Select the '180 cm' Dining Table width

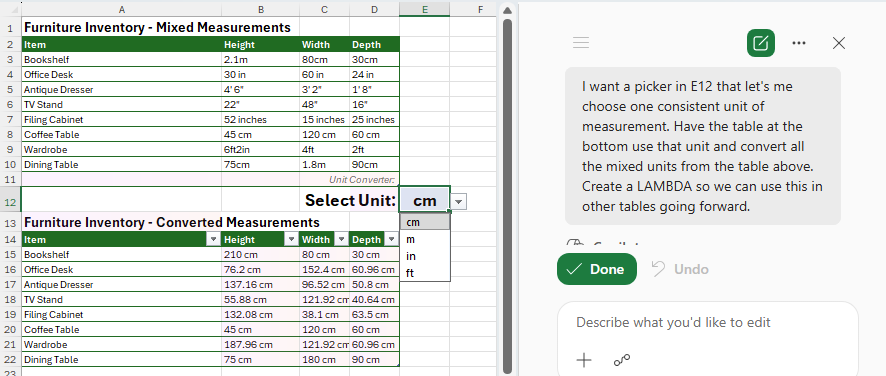(x=324, y=360)
